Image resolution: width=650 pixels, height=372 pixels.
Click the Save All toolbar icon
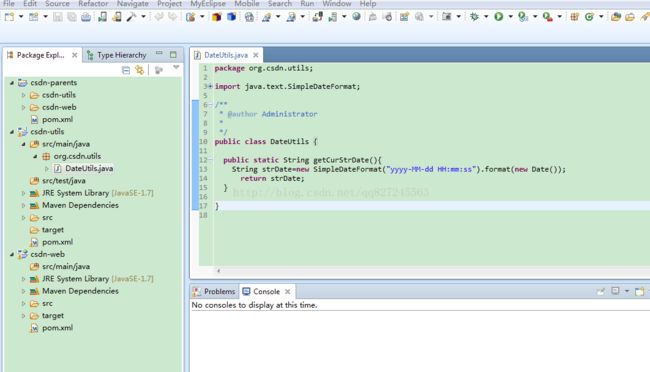pyautogui.click(x=72, y=17)
